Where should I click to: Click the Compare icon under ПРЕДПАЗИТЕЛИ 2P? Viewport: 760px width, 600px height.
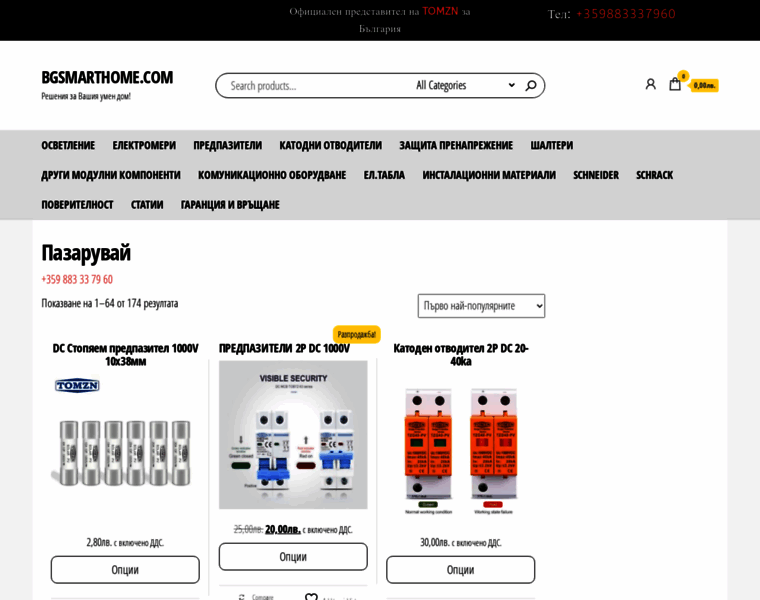(242, 597)
